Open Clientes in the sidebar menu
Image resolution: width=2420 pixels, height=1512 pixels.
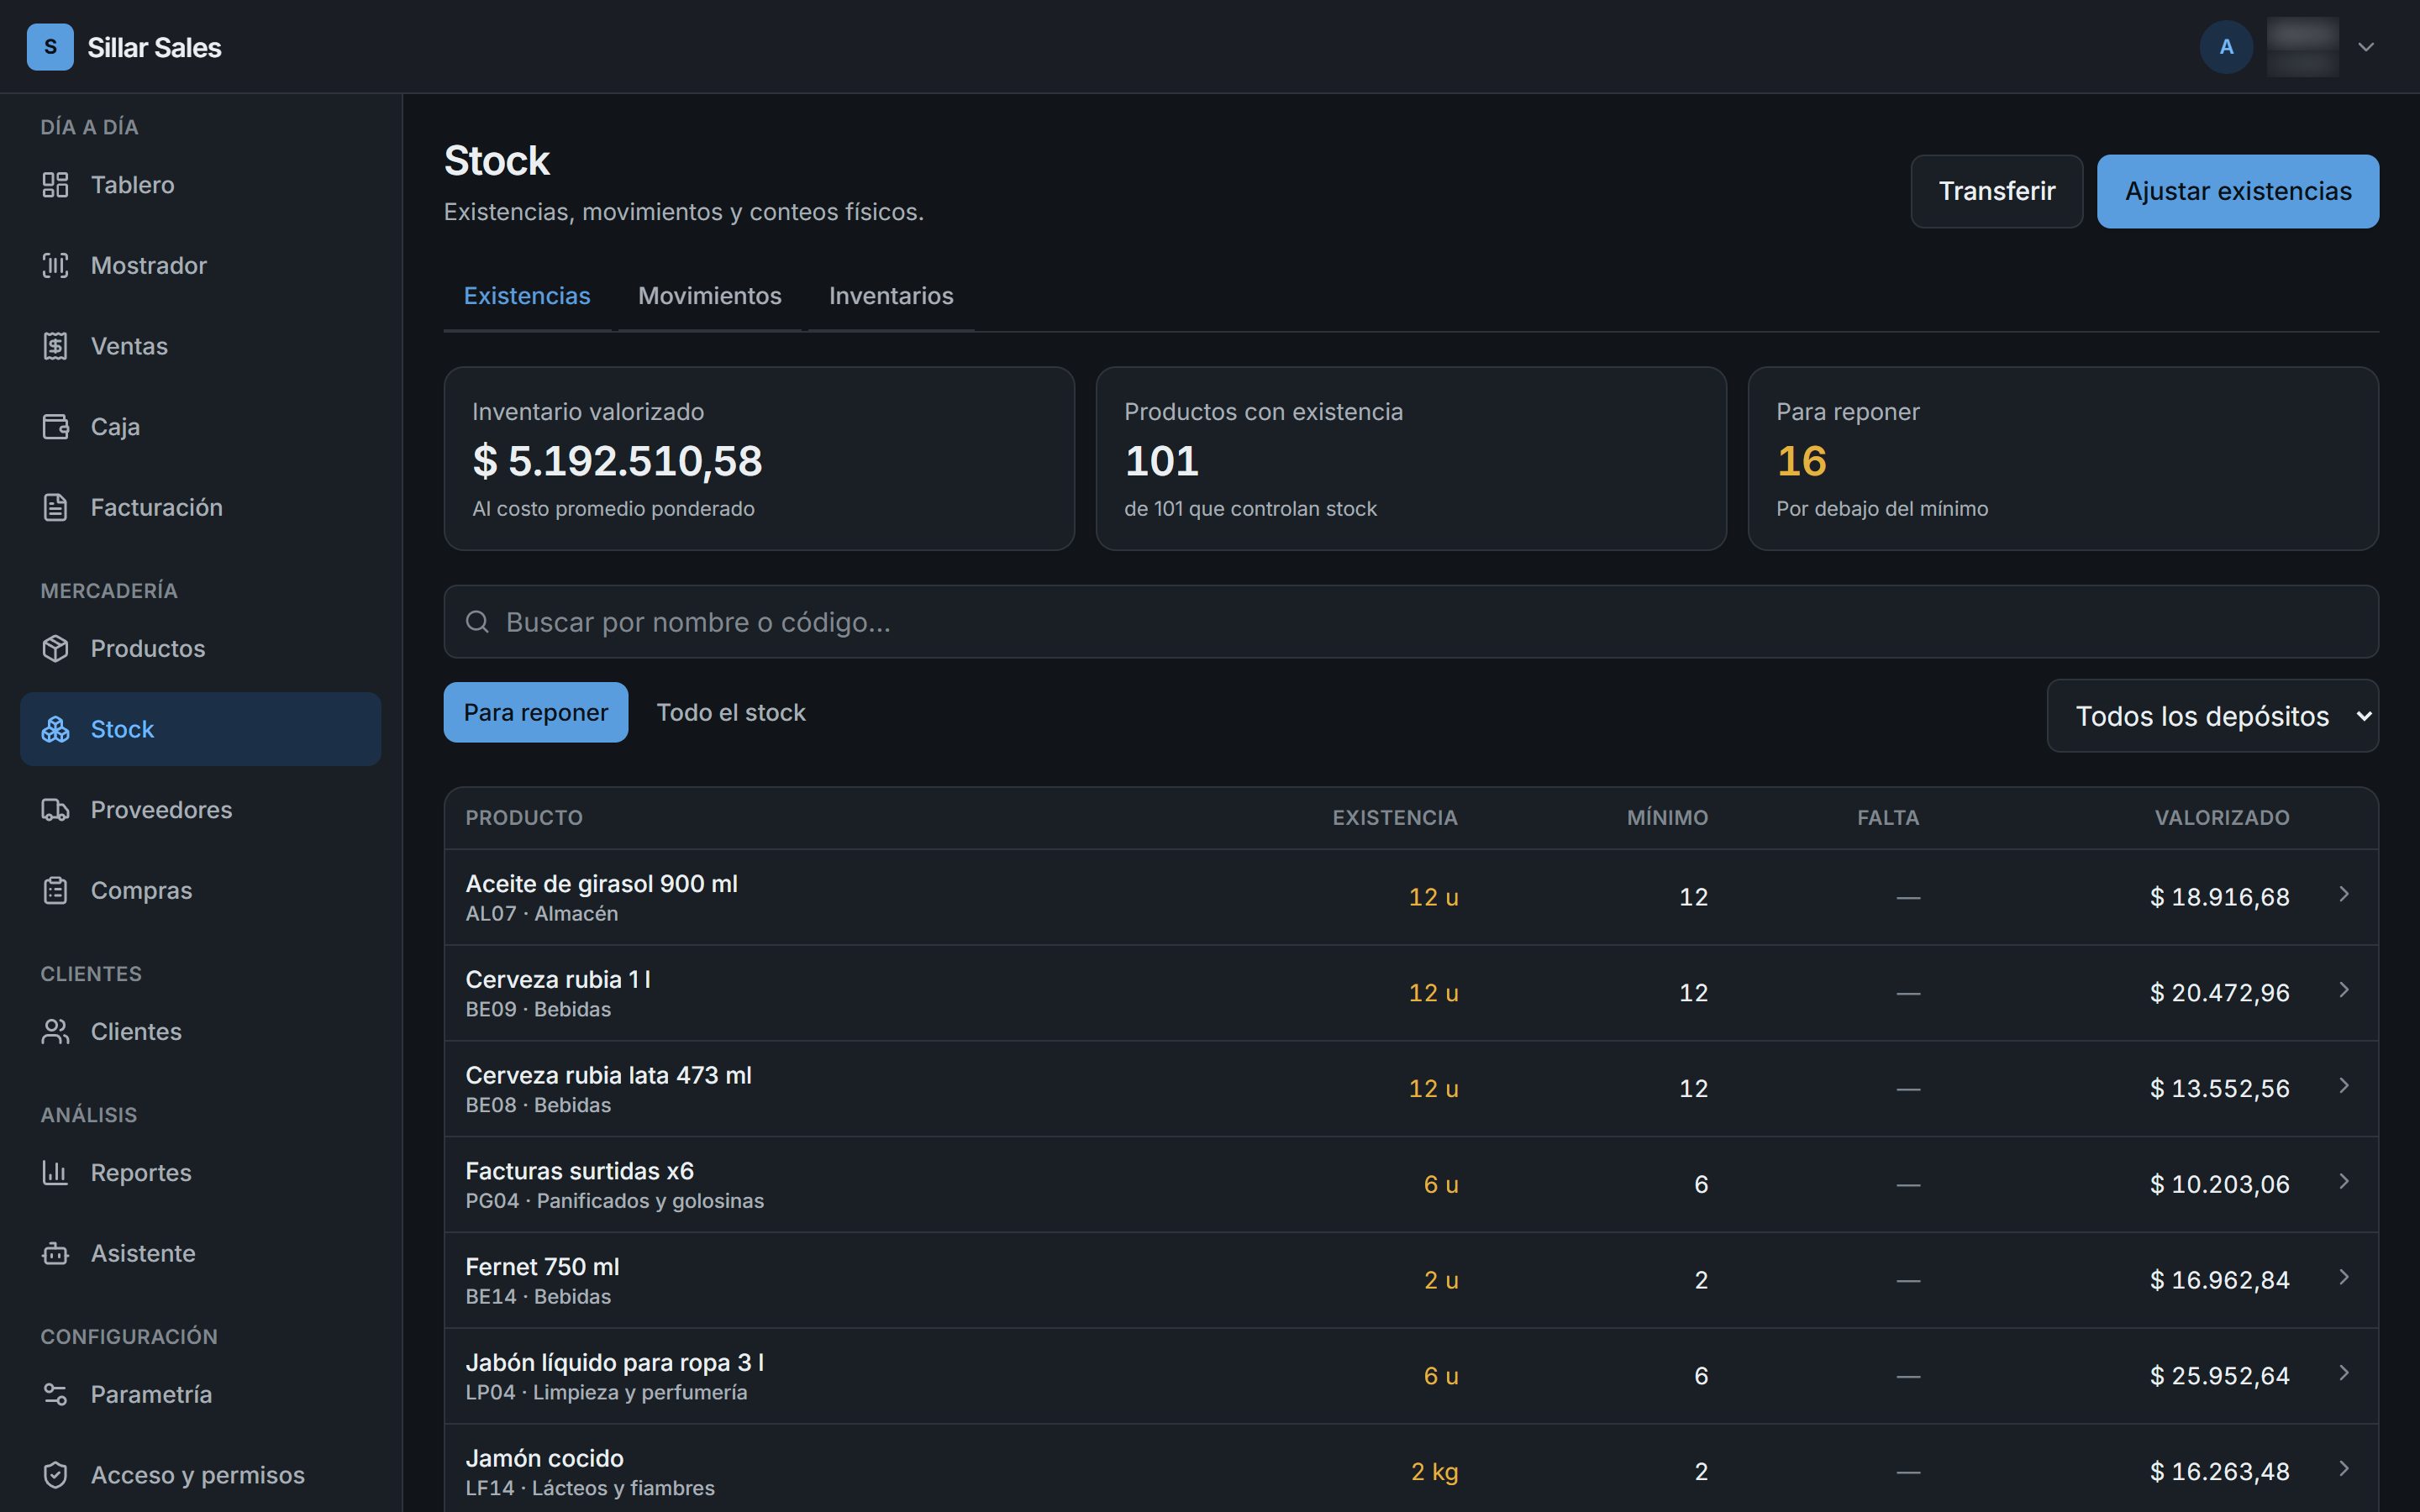click(x=200, y=1031)
